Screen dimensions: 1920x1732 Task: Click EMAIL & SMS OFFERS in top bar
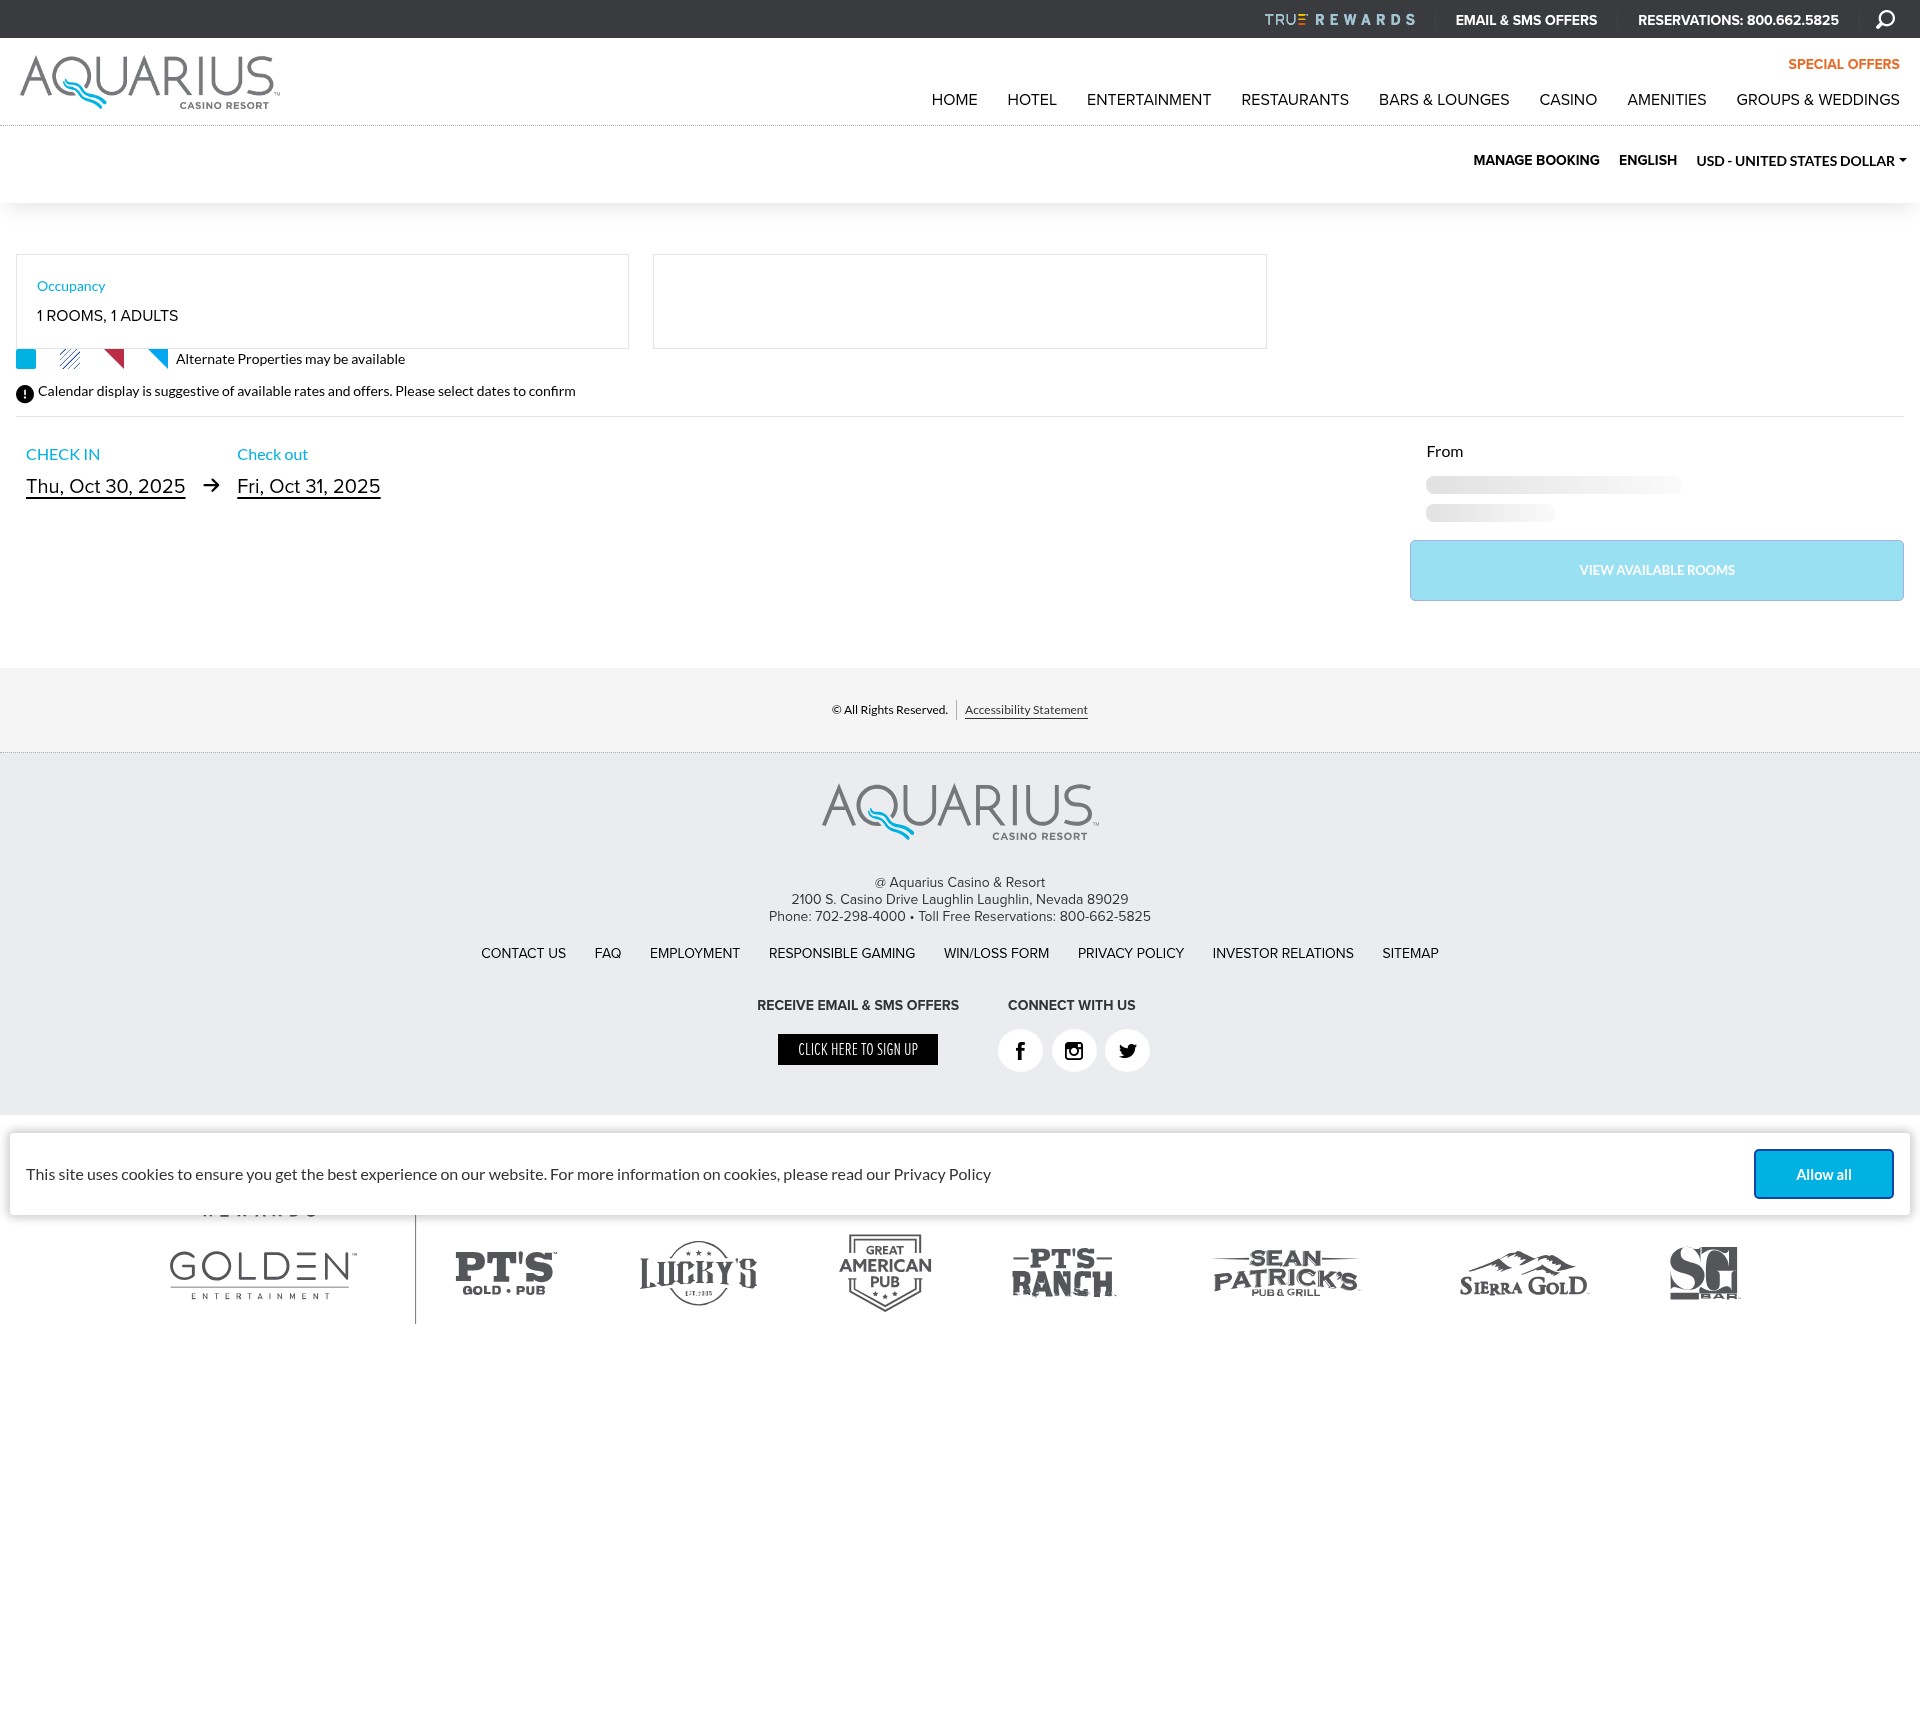coord(1526,20)
